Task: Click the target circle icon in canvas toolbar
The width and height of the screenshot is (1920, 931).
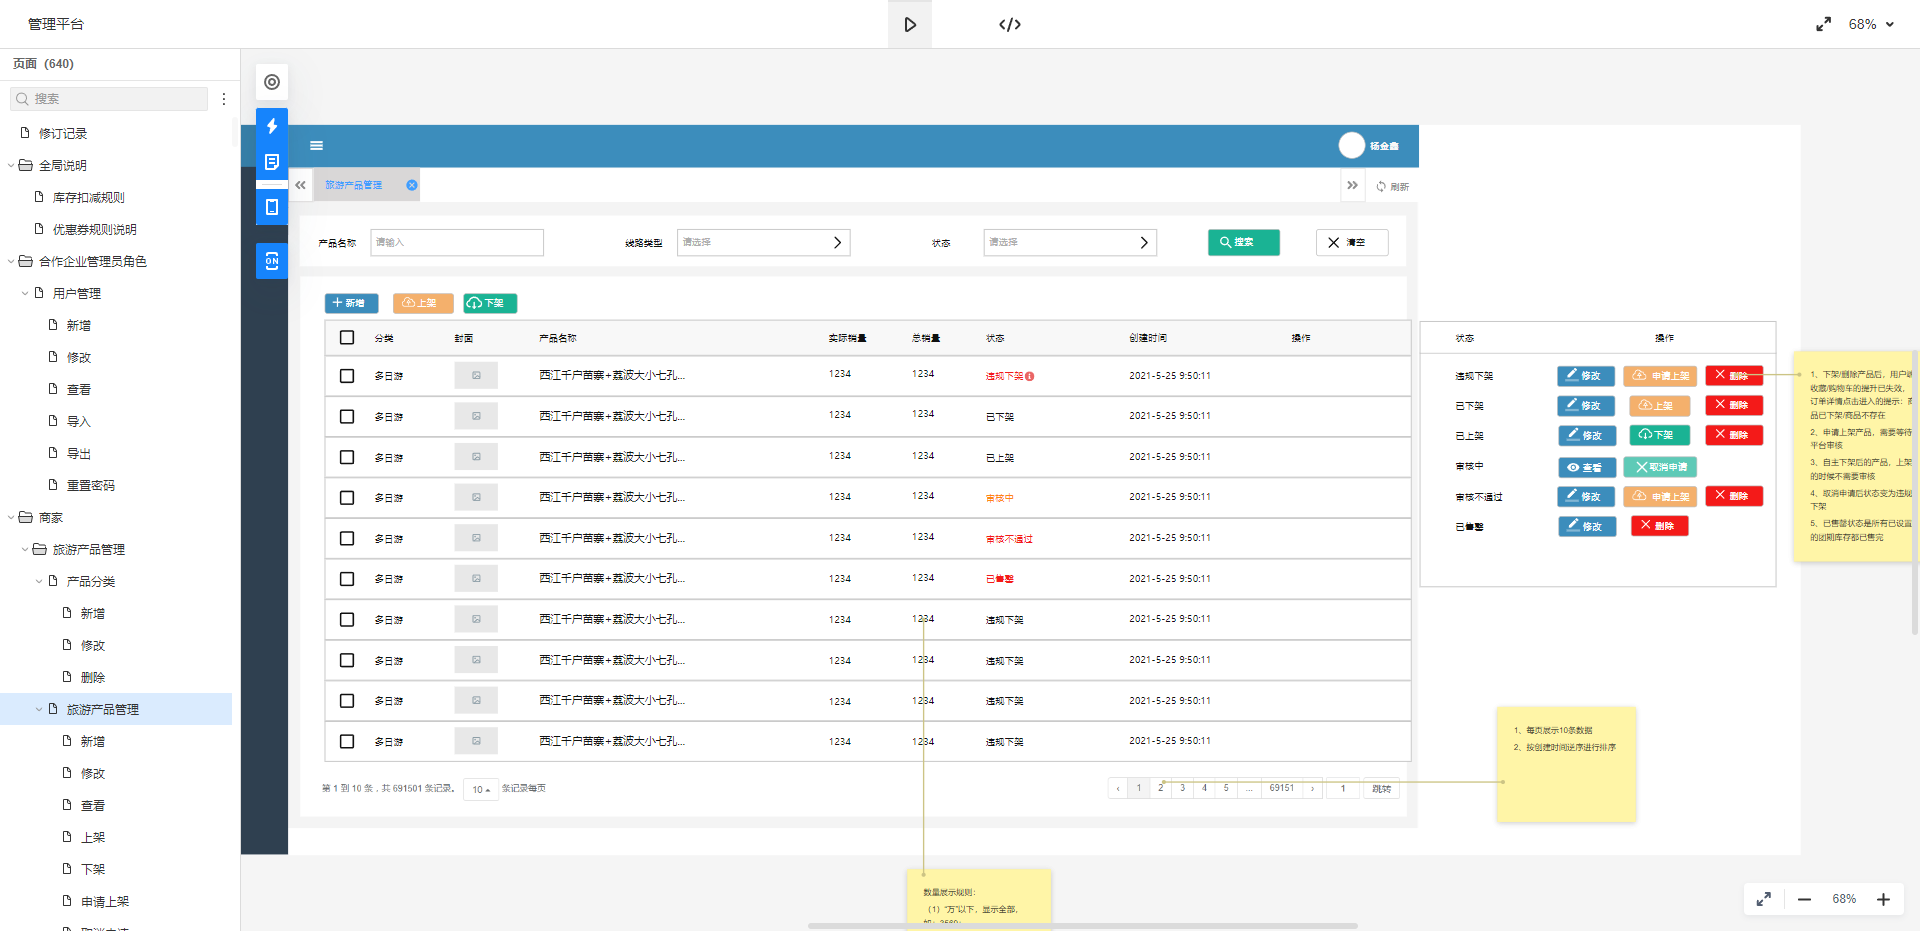Action: [x=272, y=82]
